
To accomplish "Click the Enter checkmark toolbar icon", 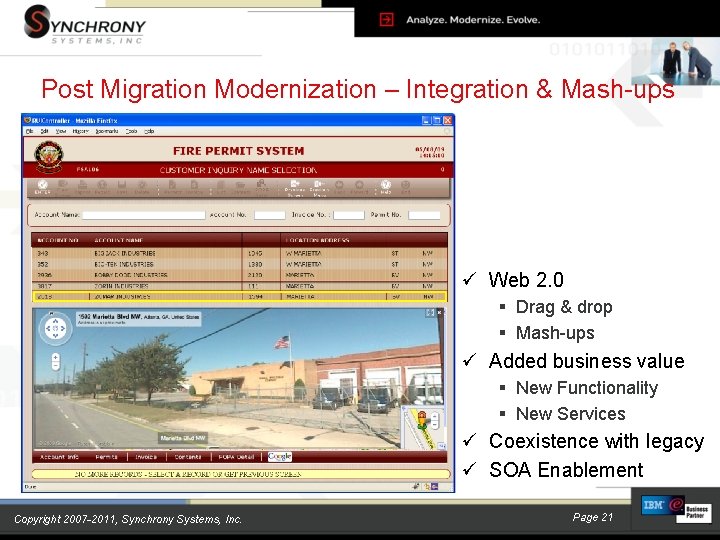I will point(42,187).
